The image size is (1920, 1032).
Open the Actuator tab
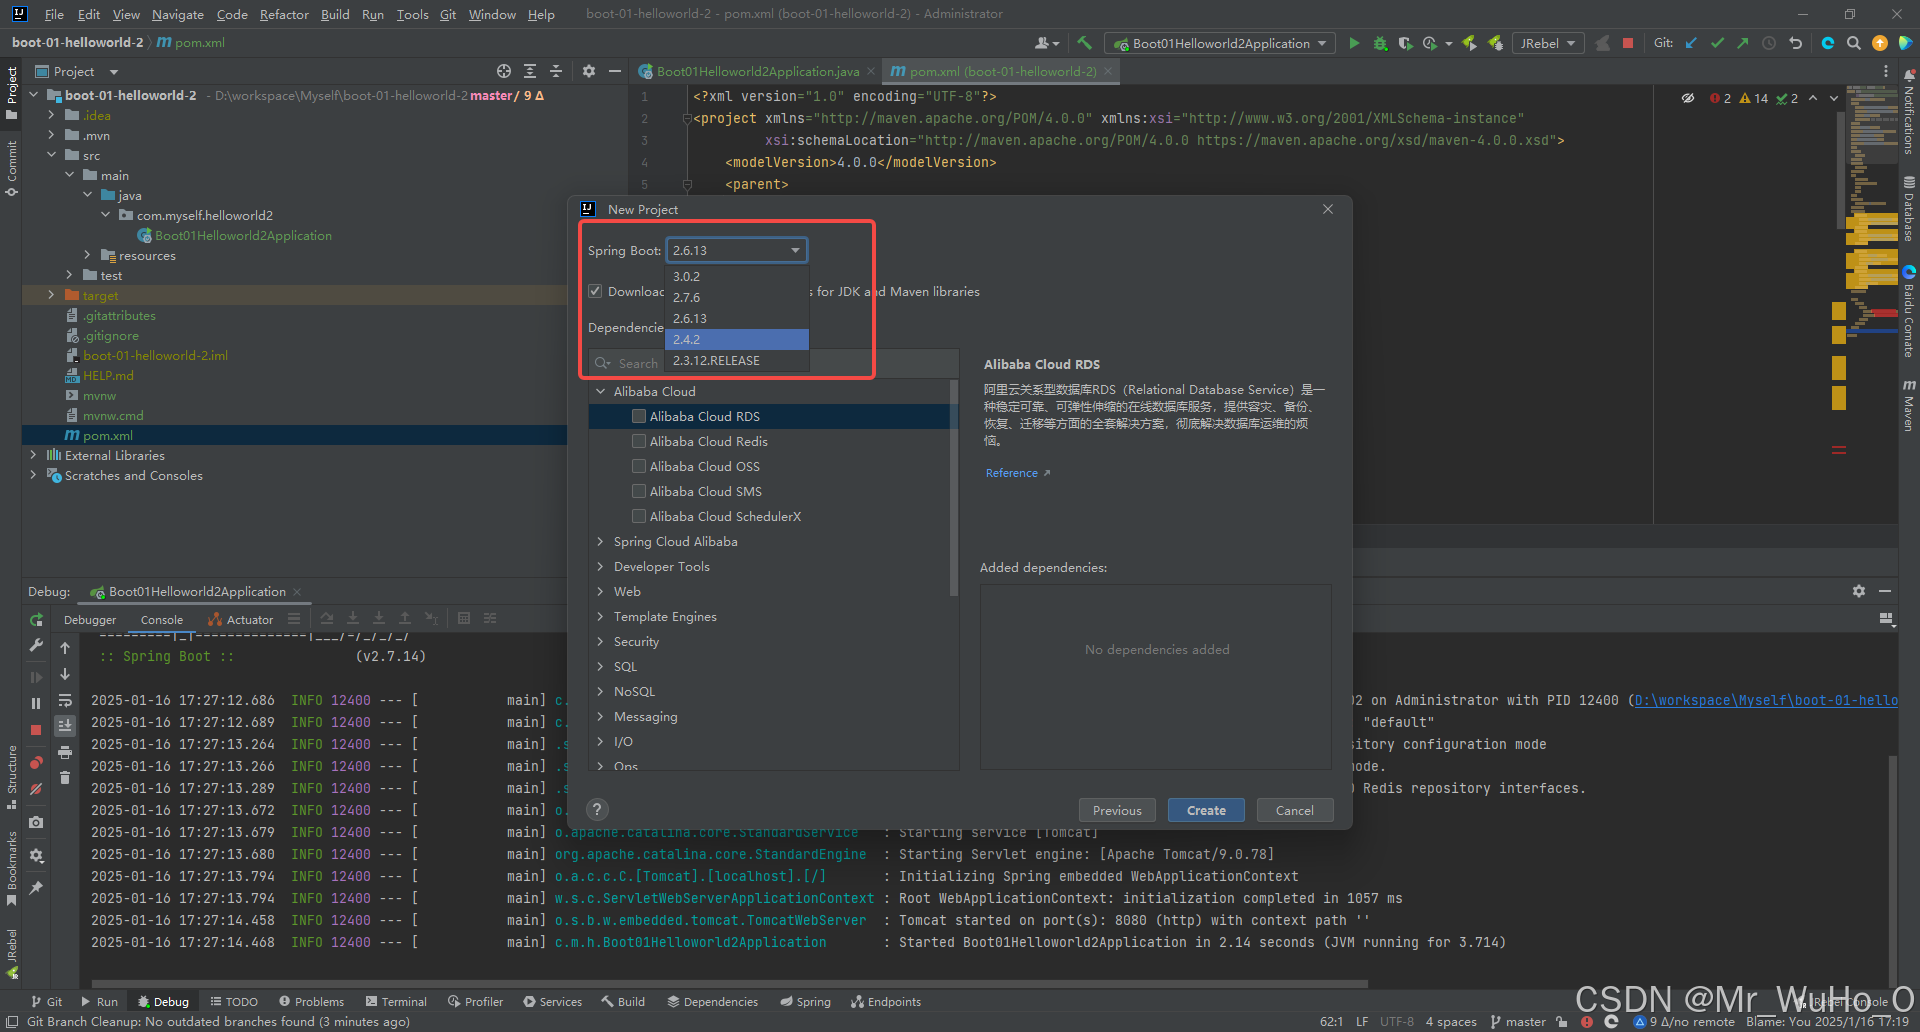coord(241,620)
